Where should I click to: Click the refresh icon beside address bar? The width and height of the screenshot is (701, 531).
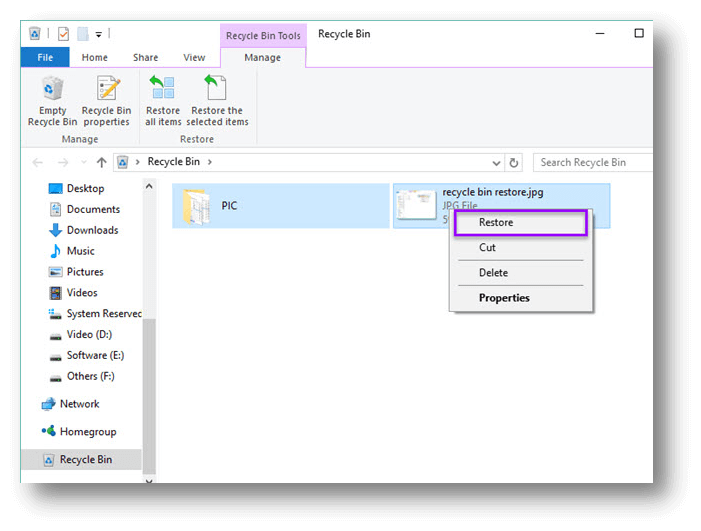[514, 162]
